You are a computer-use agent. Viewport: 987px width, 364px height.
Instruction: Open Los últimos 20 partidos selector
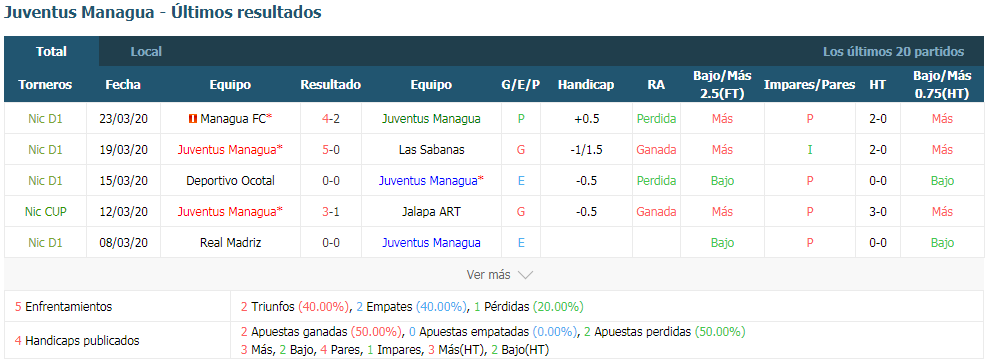point(893,52)
